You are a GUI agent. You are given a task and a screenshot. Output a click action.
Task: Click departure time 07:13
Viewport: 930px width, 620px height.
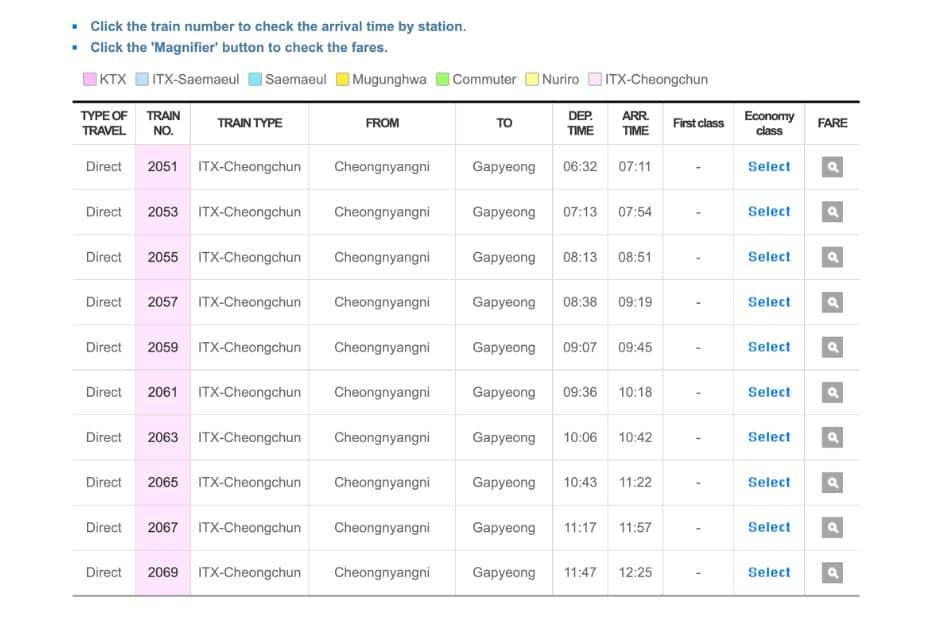pyautogui.click(x=580, y=212)
